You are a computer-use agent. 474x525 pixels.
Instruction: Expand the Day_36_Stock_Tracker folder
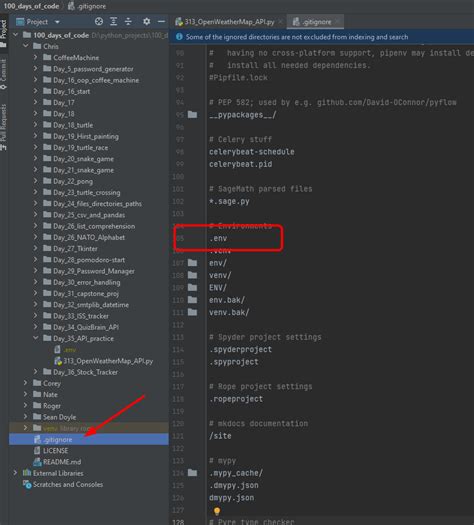pyautogui.click(x=35, y=372)
